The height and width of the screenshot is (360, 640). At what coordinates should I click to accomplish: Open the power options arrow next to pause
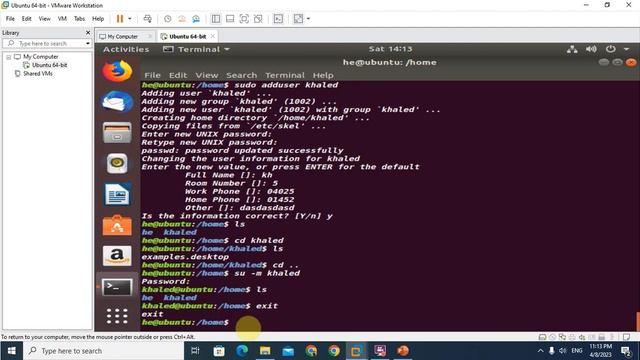pyautogui.click(x=130, y=19)
